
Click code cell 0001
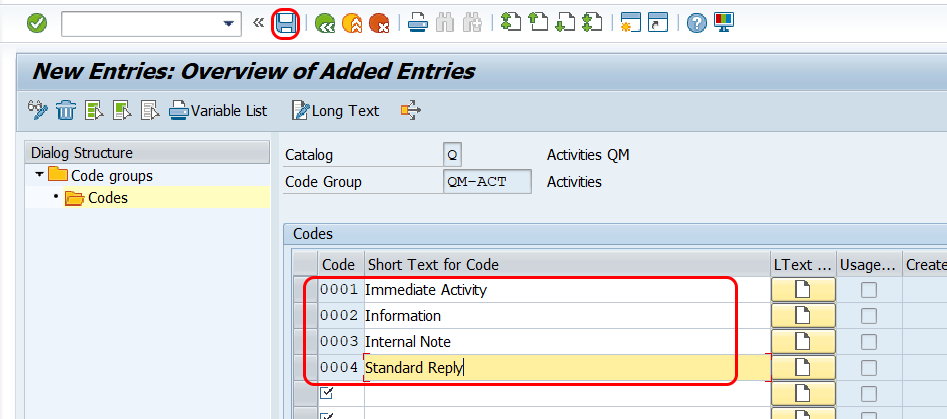(341, 290)
